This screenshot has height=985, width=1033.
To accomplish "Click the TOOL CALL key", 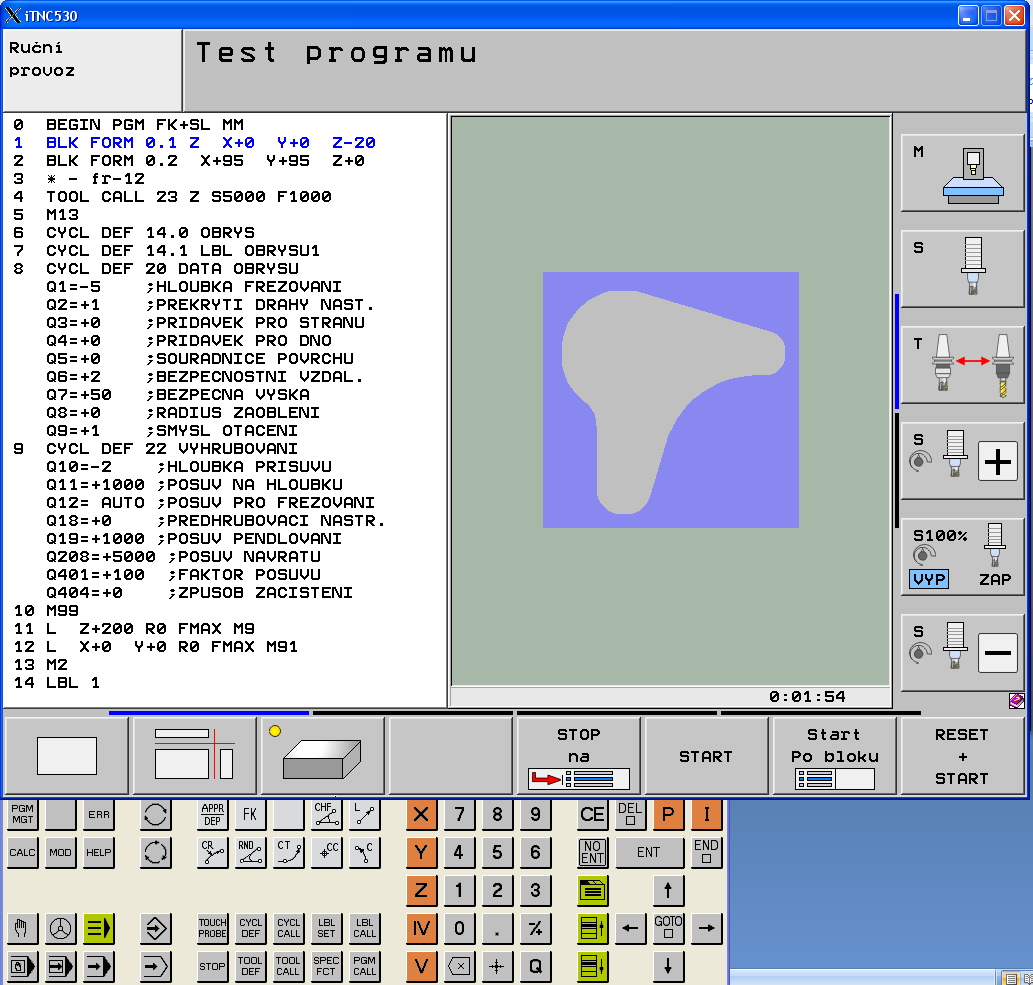I will (x=288, y=967).
